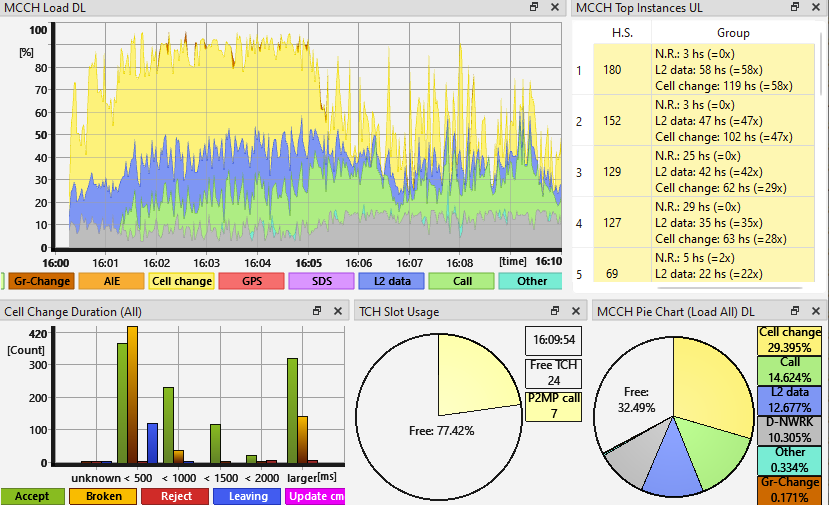Select the Reject red legend swatch

coord(175,496)
